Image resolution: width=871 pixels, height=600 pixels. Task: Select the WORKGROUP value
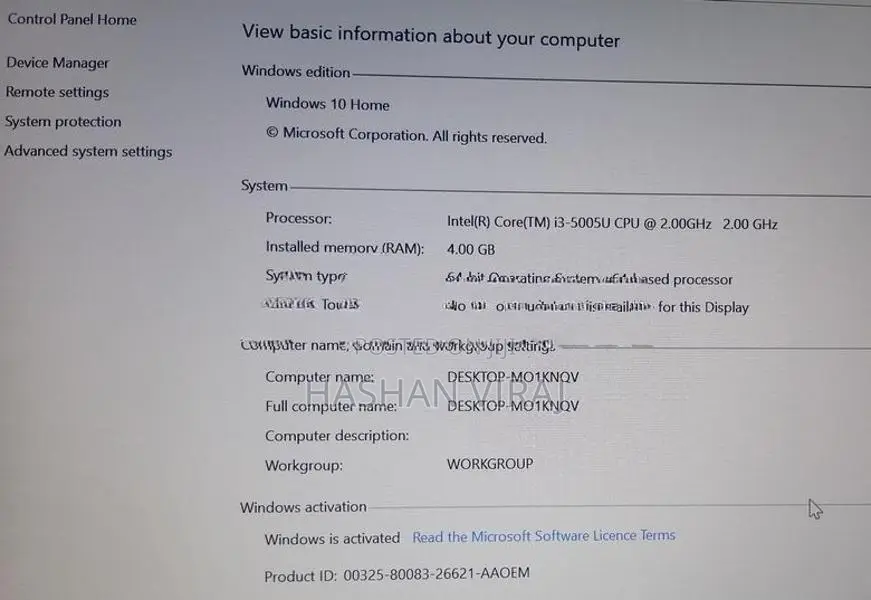[490, 464]
